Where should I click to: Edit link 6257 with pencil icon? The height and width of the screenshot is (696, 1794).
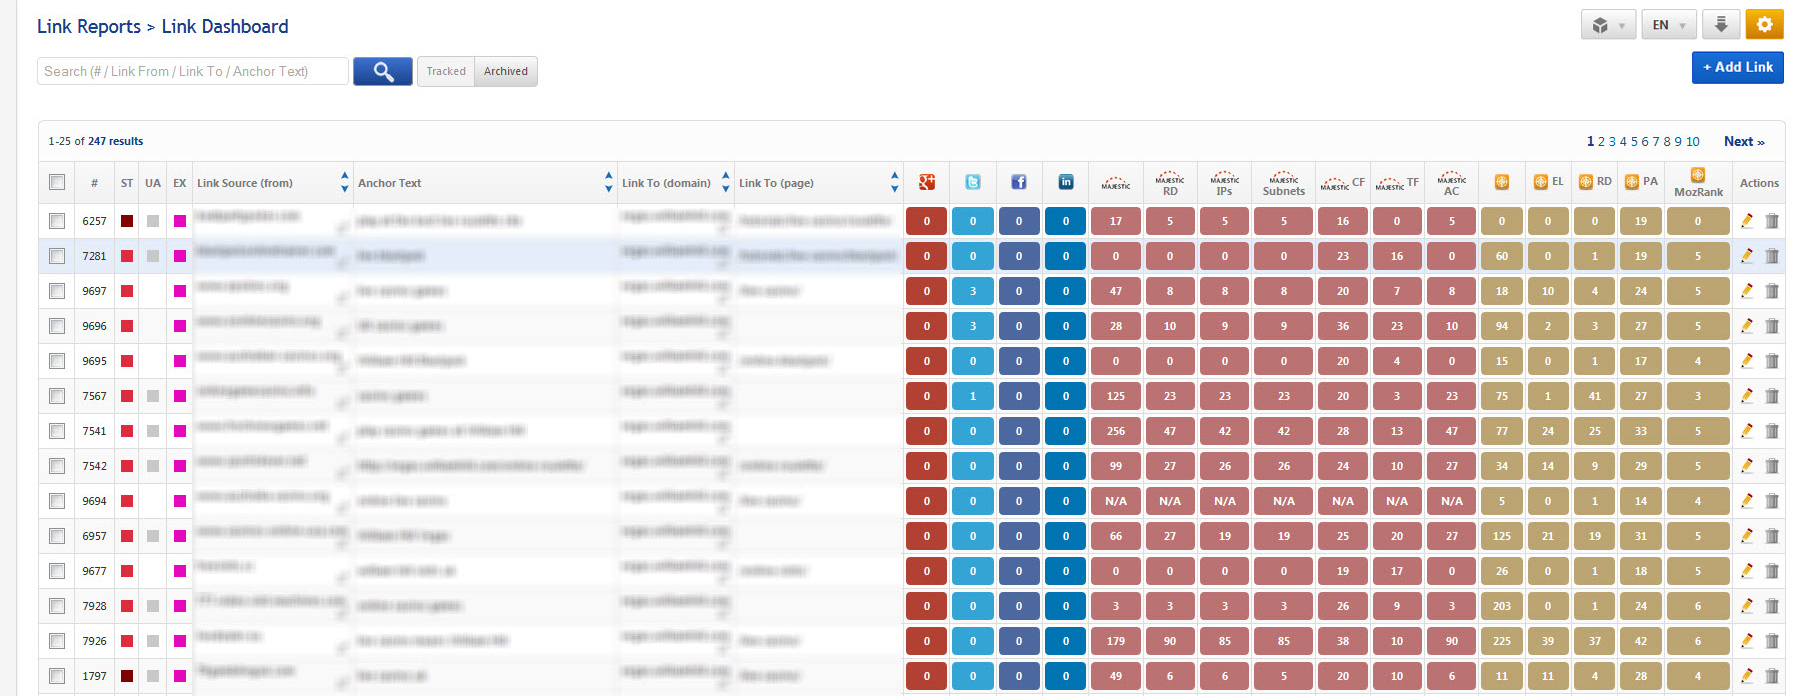tap(1747, 221)
